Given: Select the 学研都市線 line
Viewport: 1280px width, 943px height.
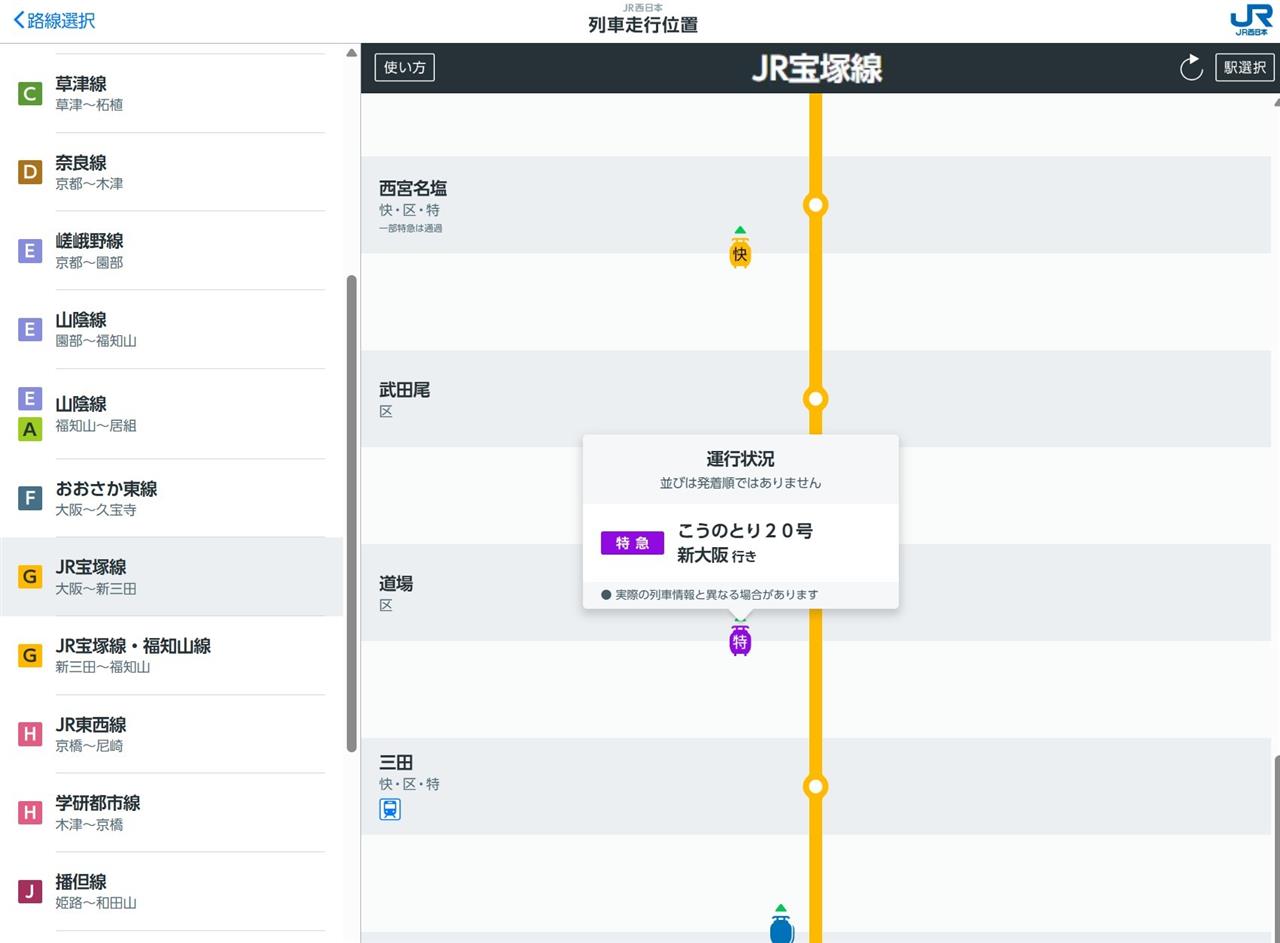Looking at the screenshot, I should click(172, 813).
